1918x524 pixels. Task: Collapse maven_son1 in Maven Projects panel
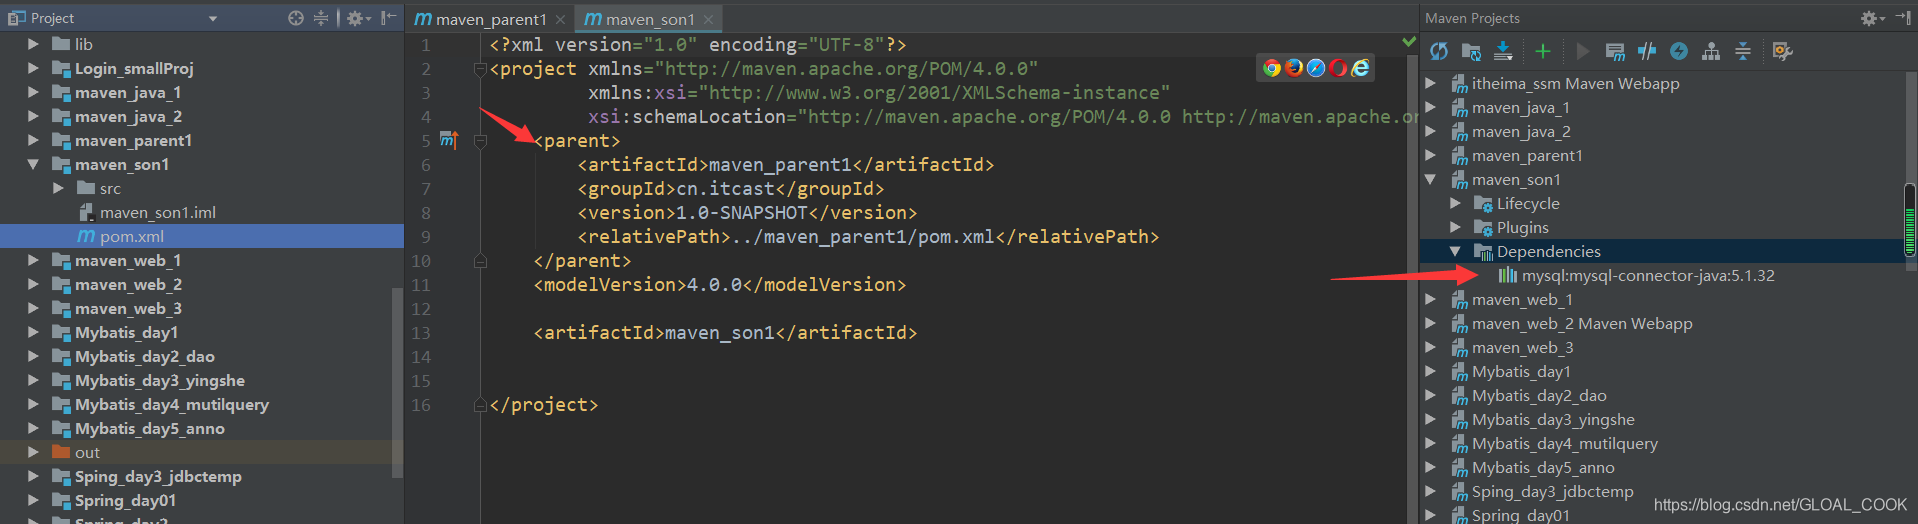(1430, 179)
